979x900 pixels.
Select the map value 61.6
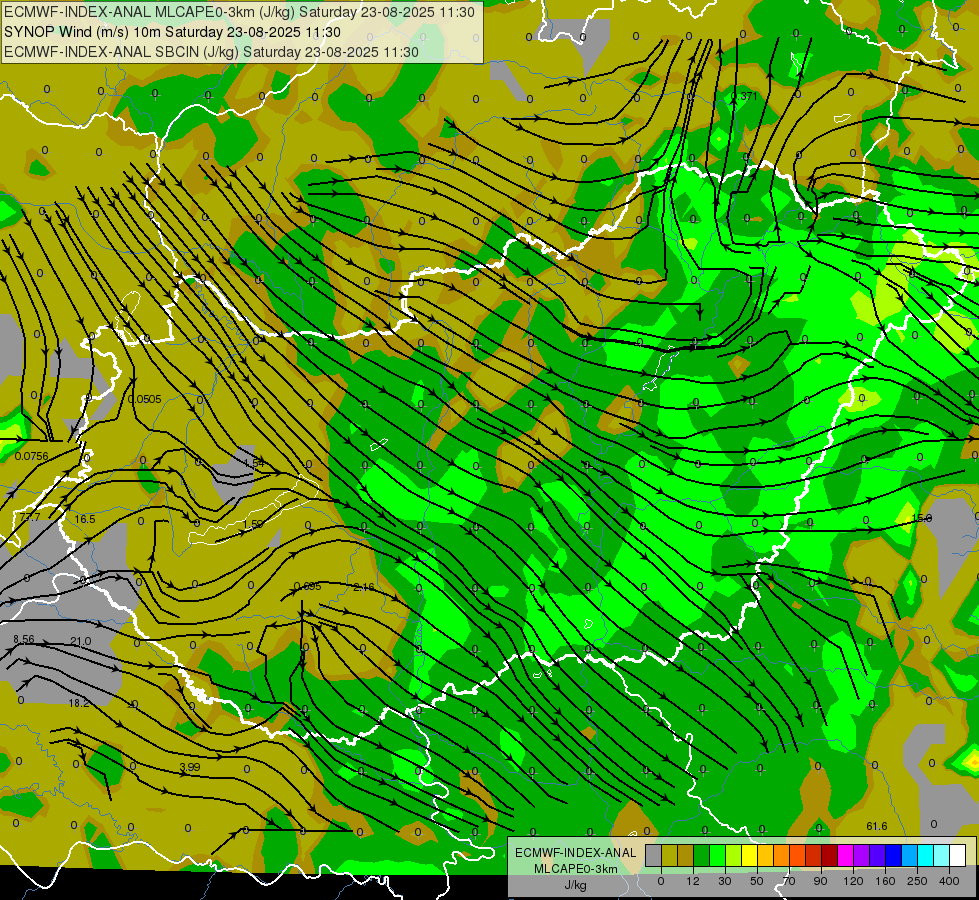pos(877,826)
